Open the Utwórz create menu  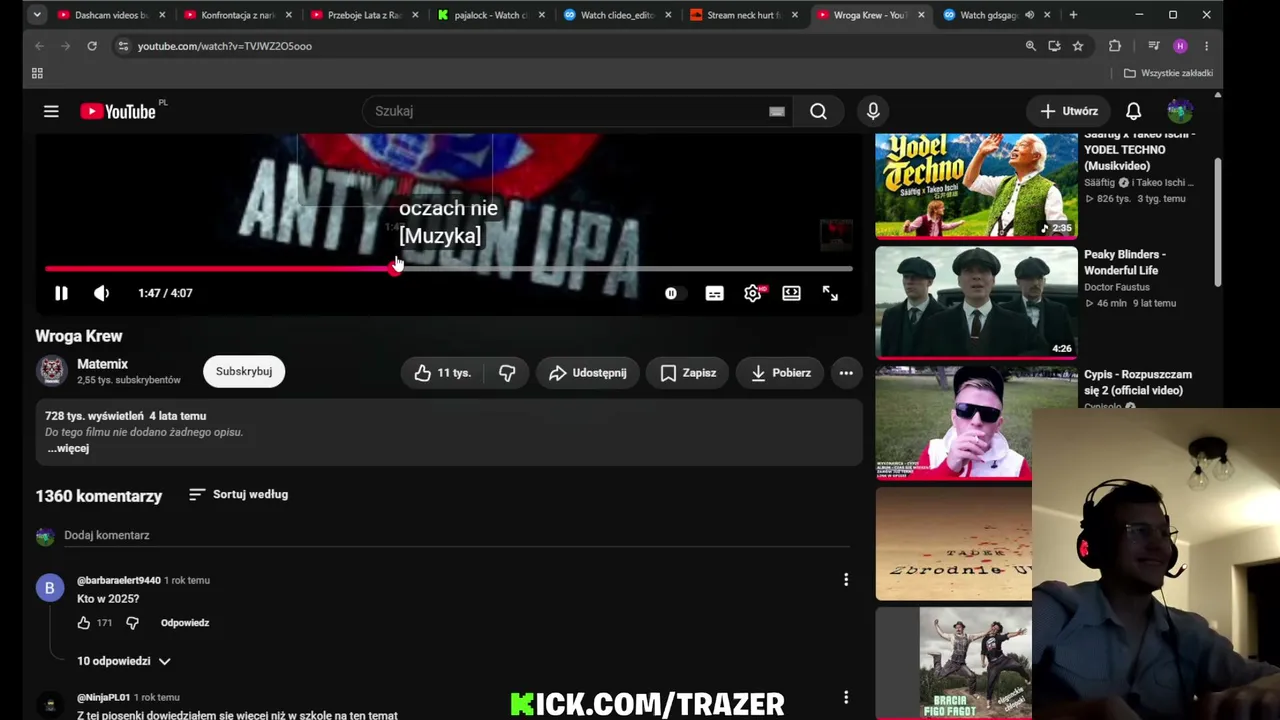[1069, 111]
